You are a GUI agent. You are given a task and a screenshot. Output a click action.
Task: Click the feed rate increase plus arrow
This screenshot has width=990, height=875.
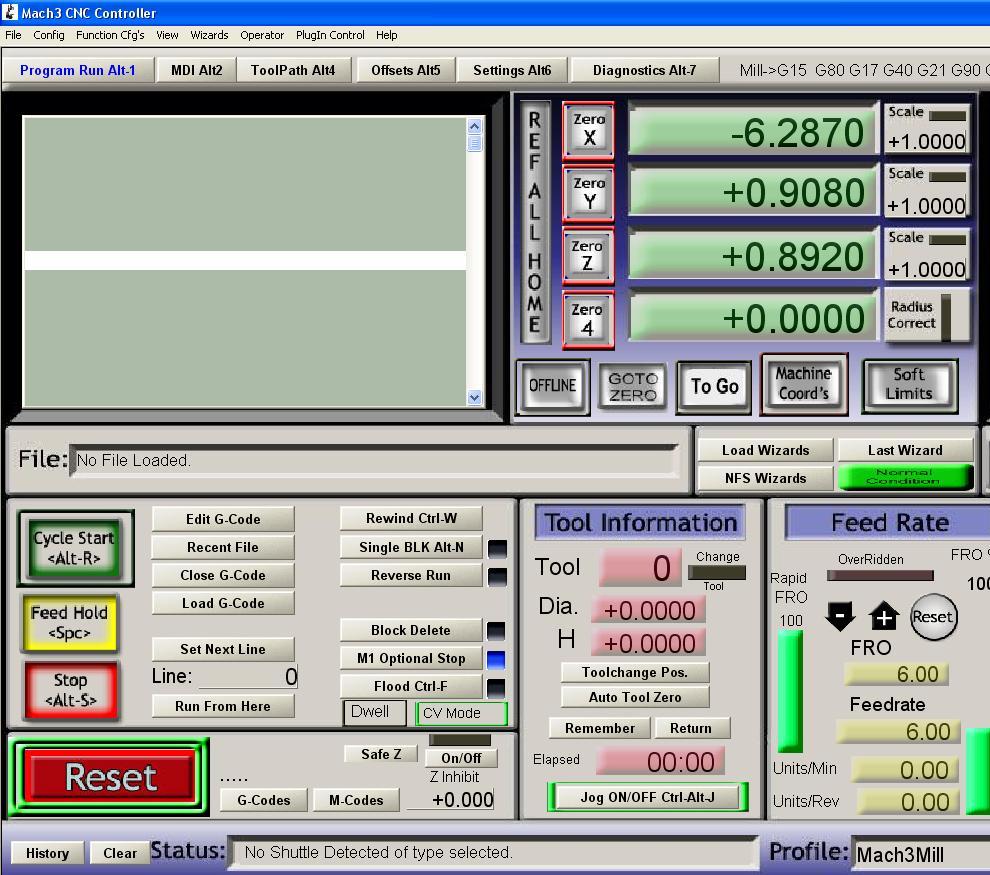coord(884,617)
